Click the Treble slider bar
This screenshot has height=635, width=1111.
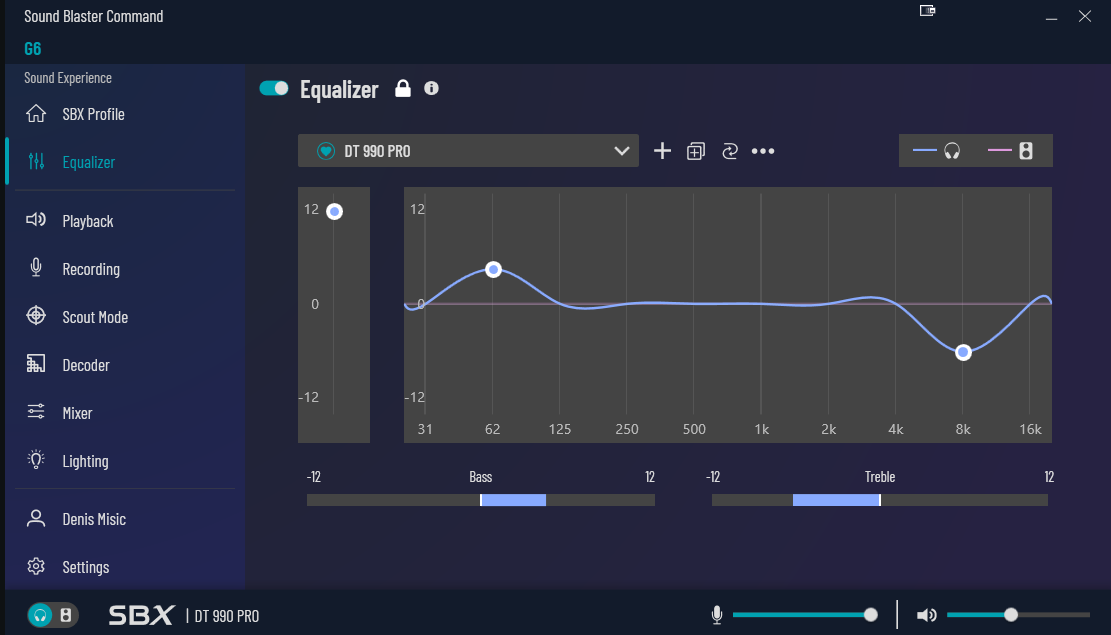coord(879,500)
